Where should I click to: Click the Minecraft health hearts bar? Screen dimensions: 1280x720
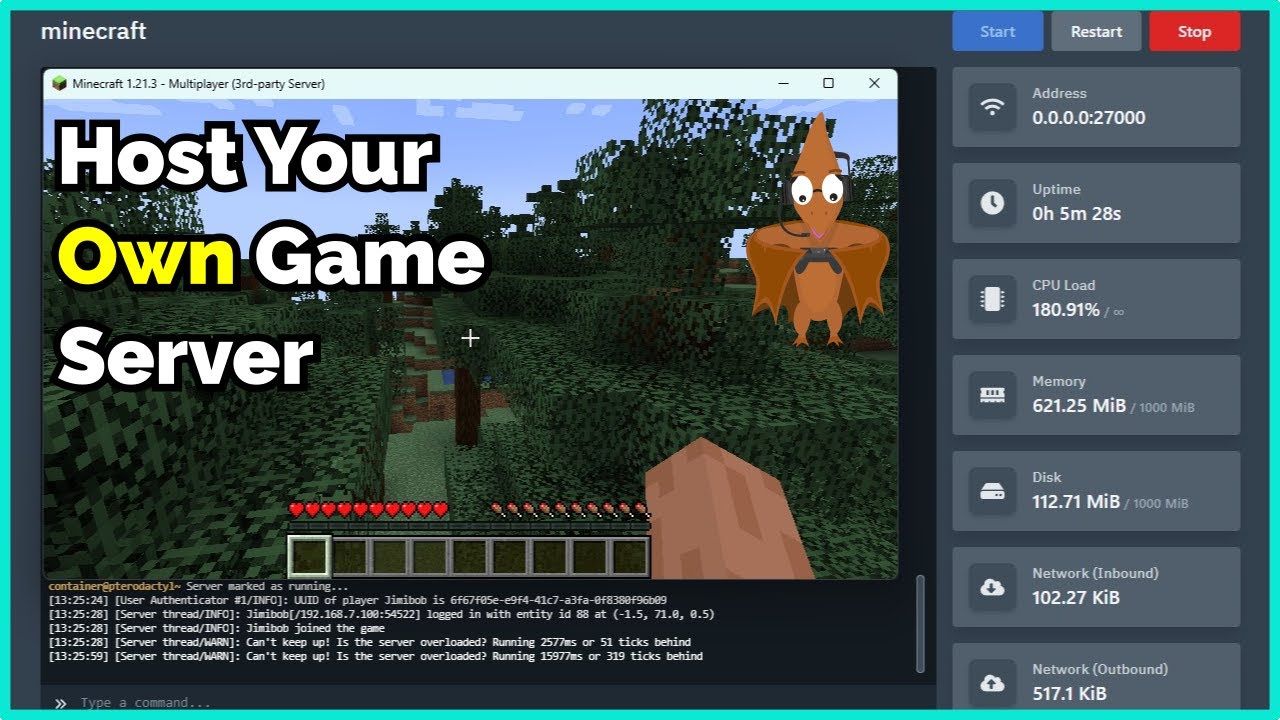(x=369, y=510)
